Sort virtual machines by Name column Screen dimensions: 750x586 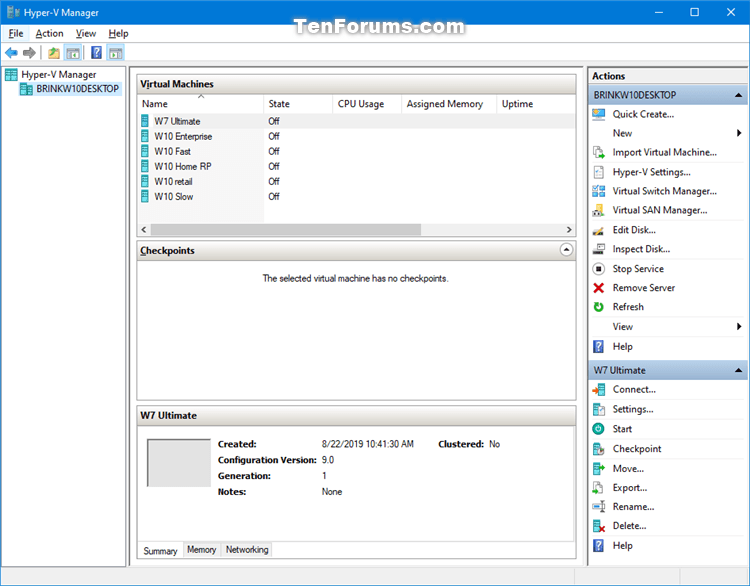(201, 104)
